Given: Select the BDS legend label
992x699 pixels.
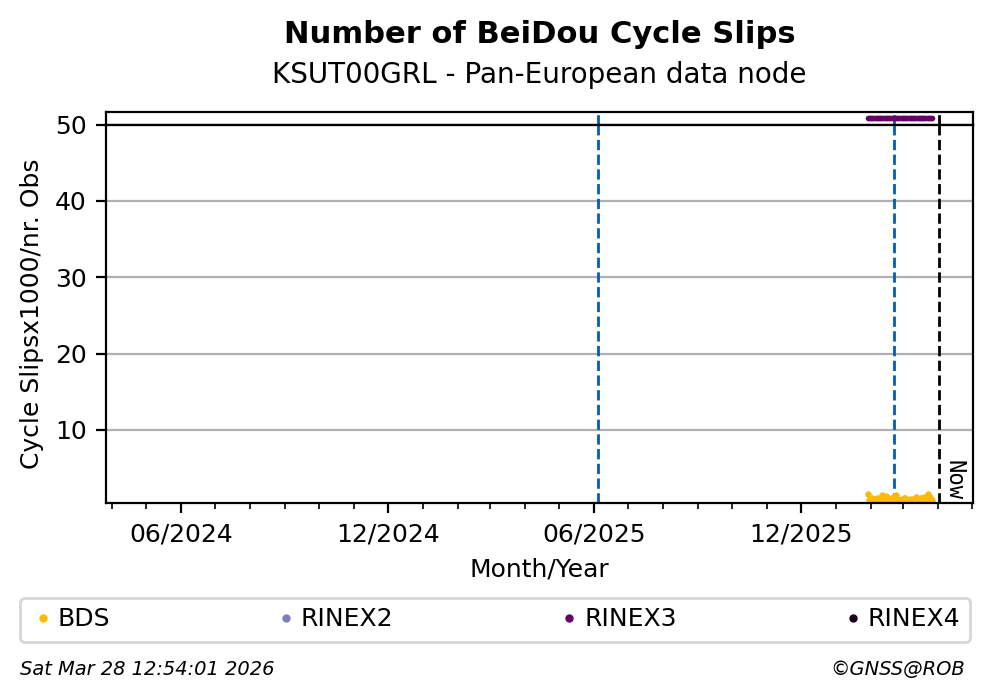Looking at the screenshot, I should pos(84,619).
